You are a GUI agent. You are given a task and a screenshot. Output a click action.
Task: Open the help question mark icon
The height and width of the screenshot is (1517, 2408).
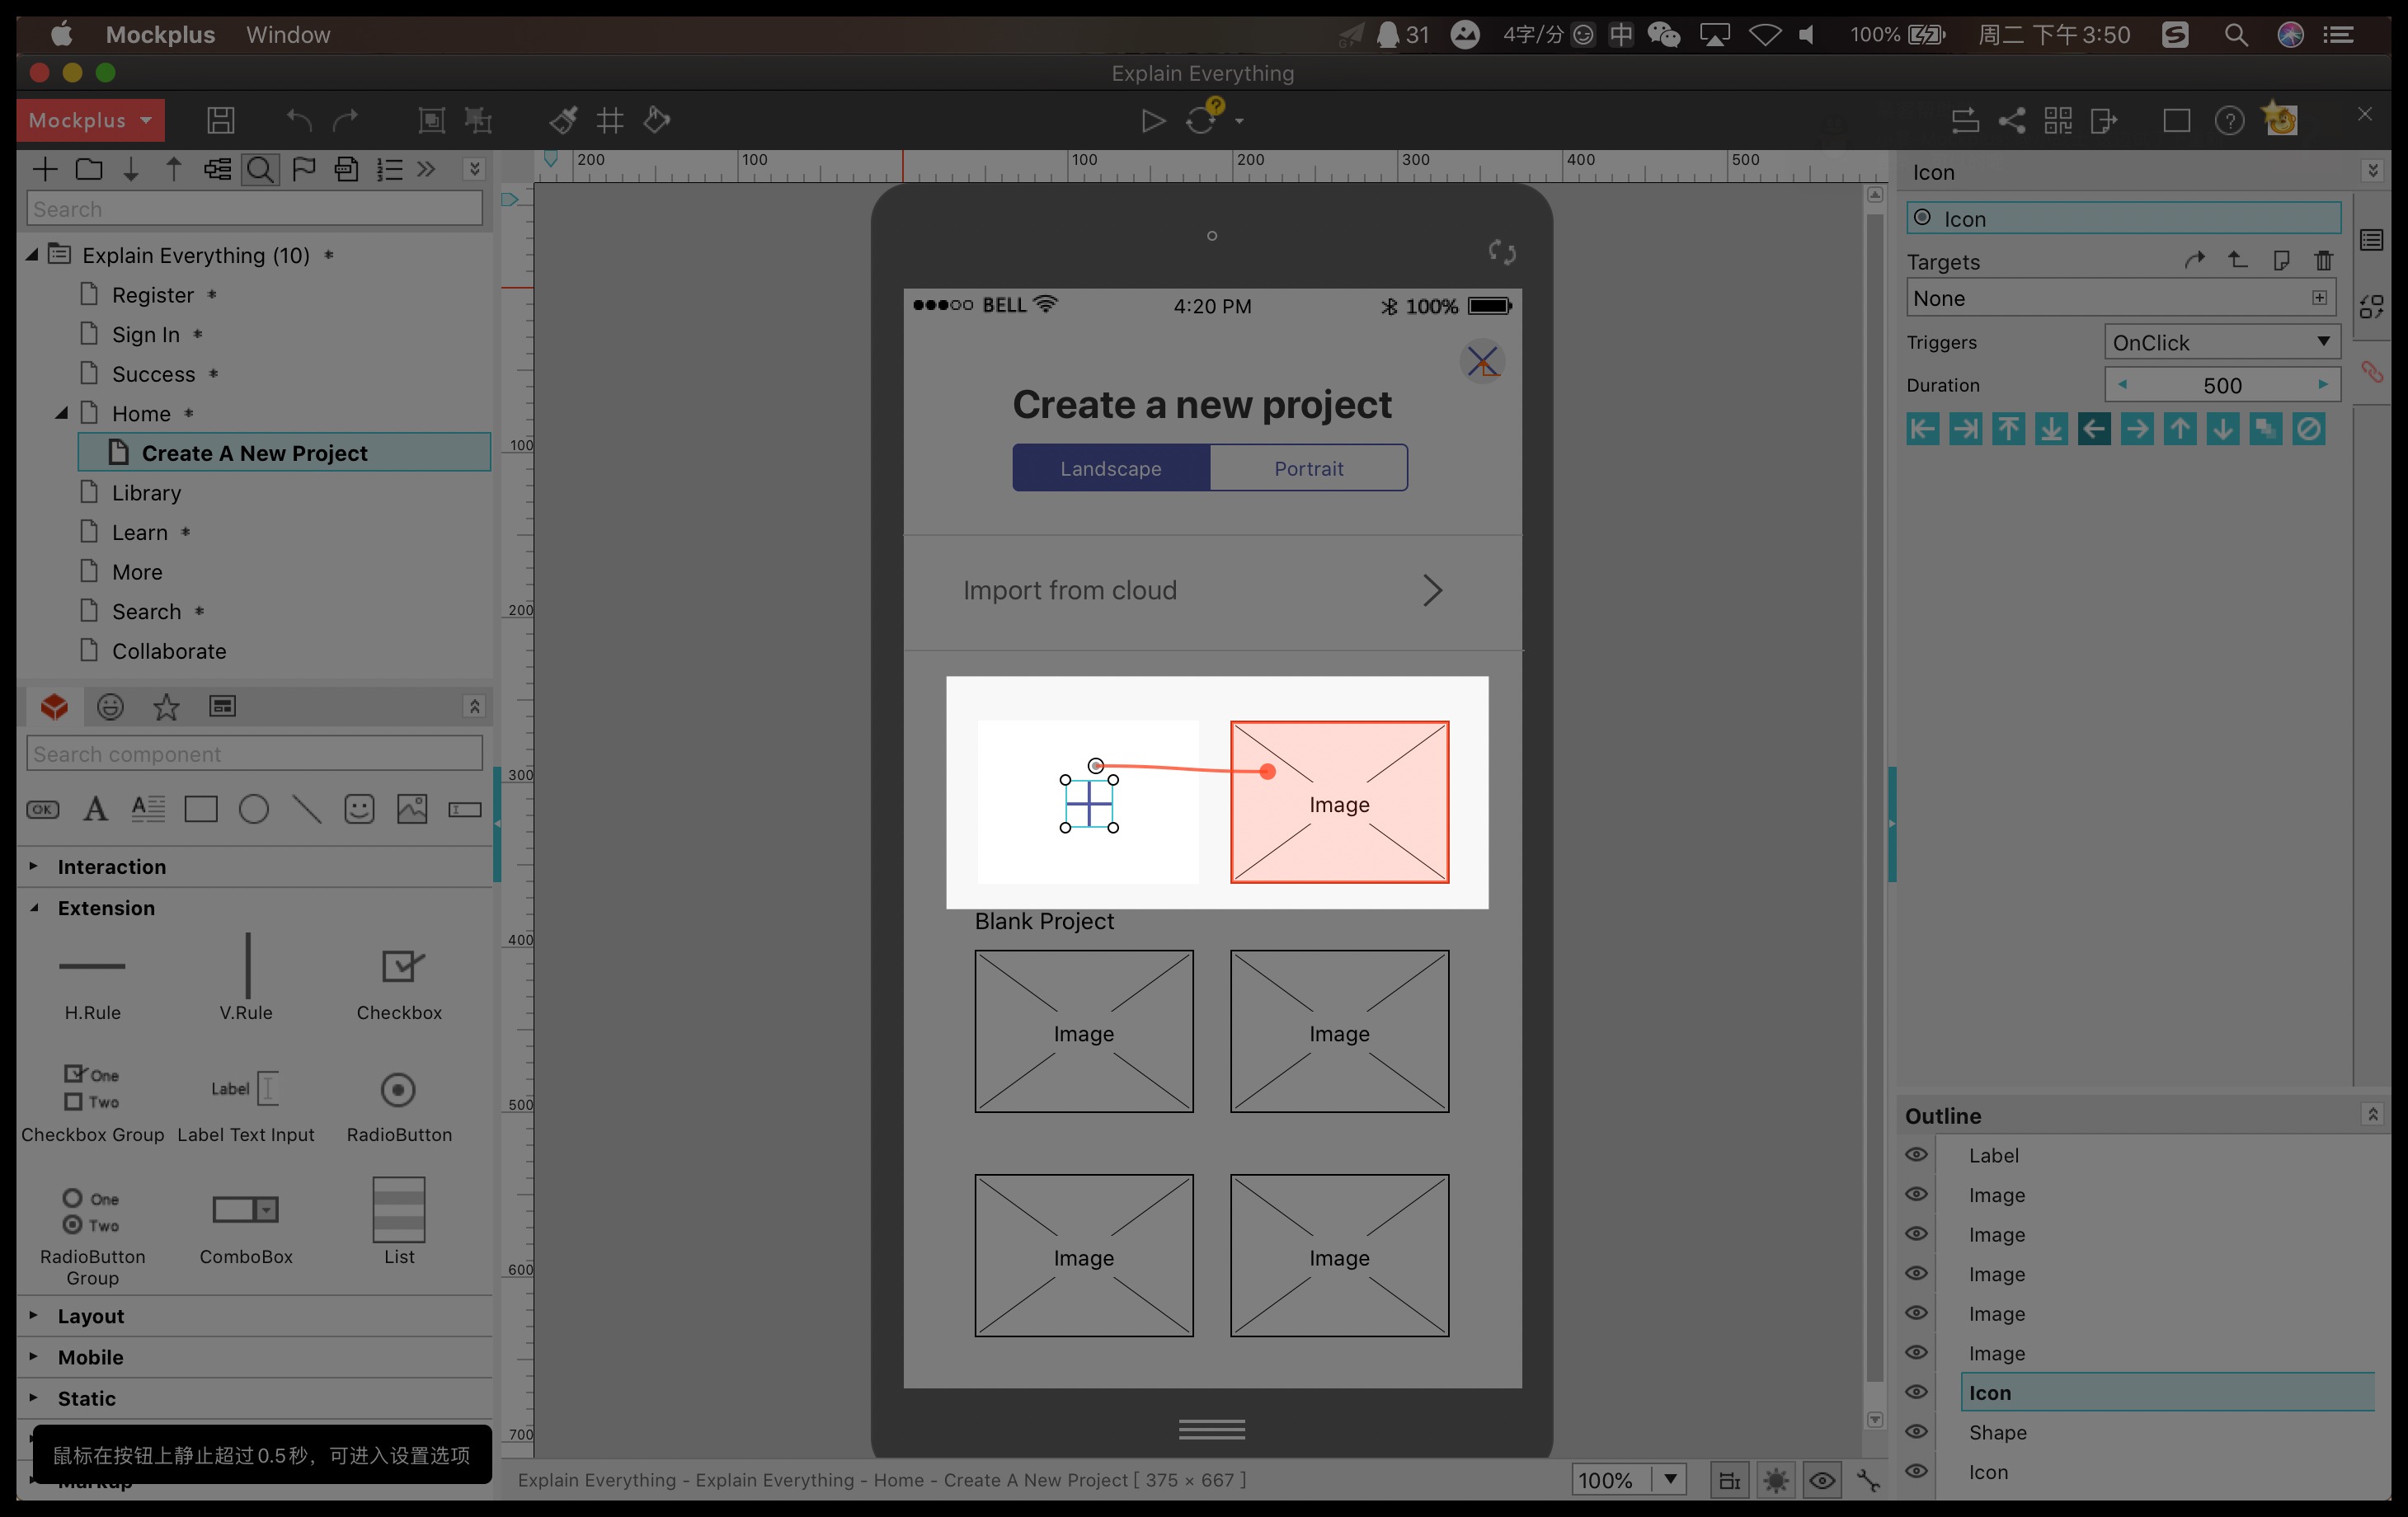click(2229, 121)
